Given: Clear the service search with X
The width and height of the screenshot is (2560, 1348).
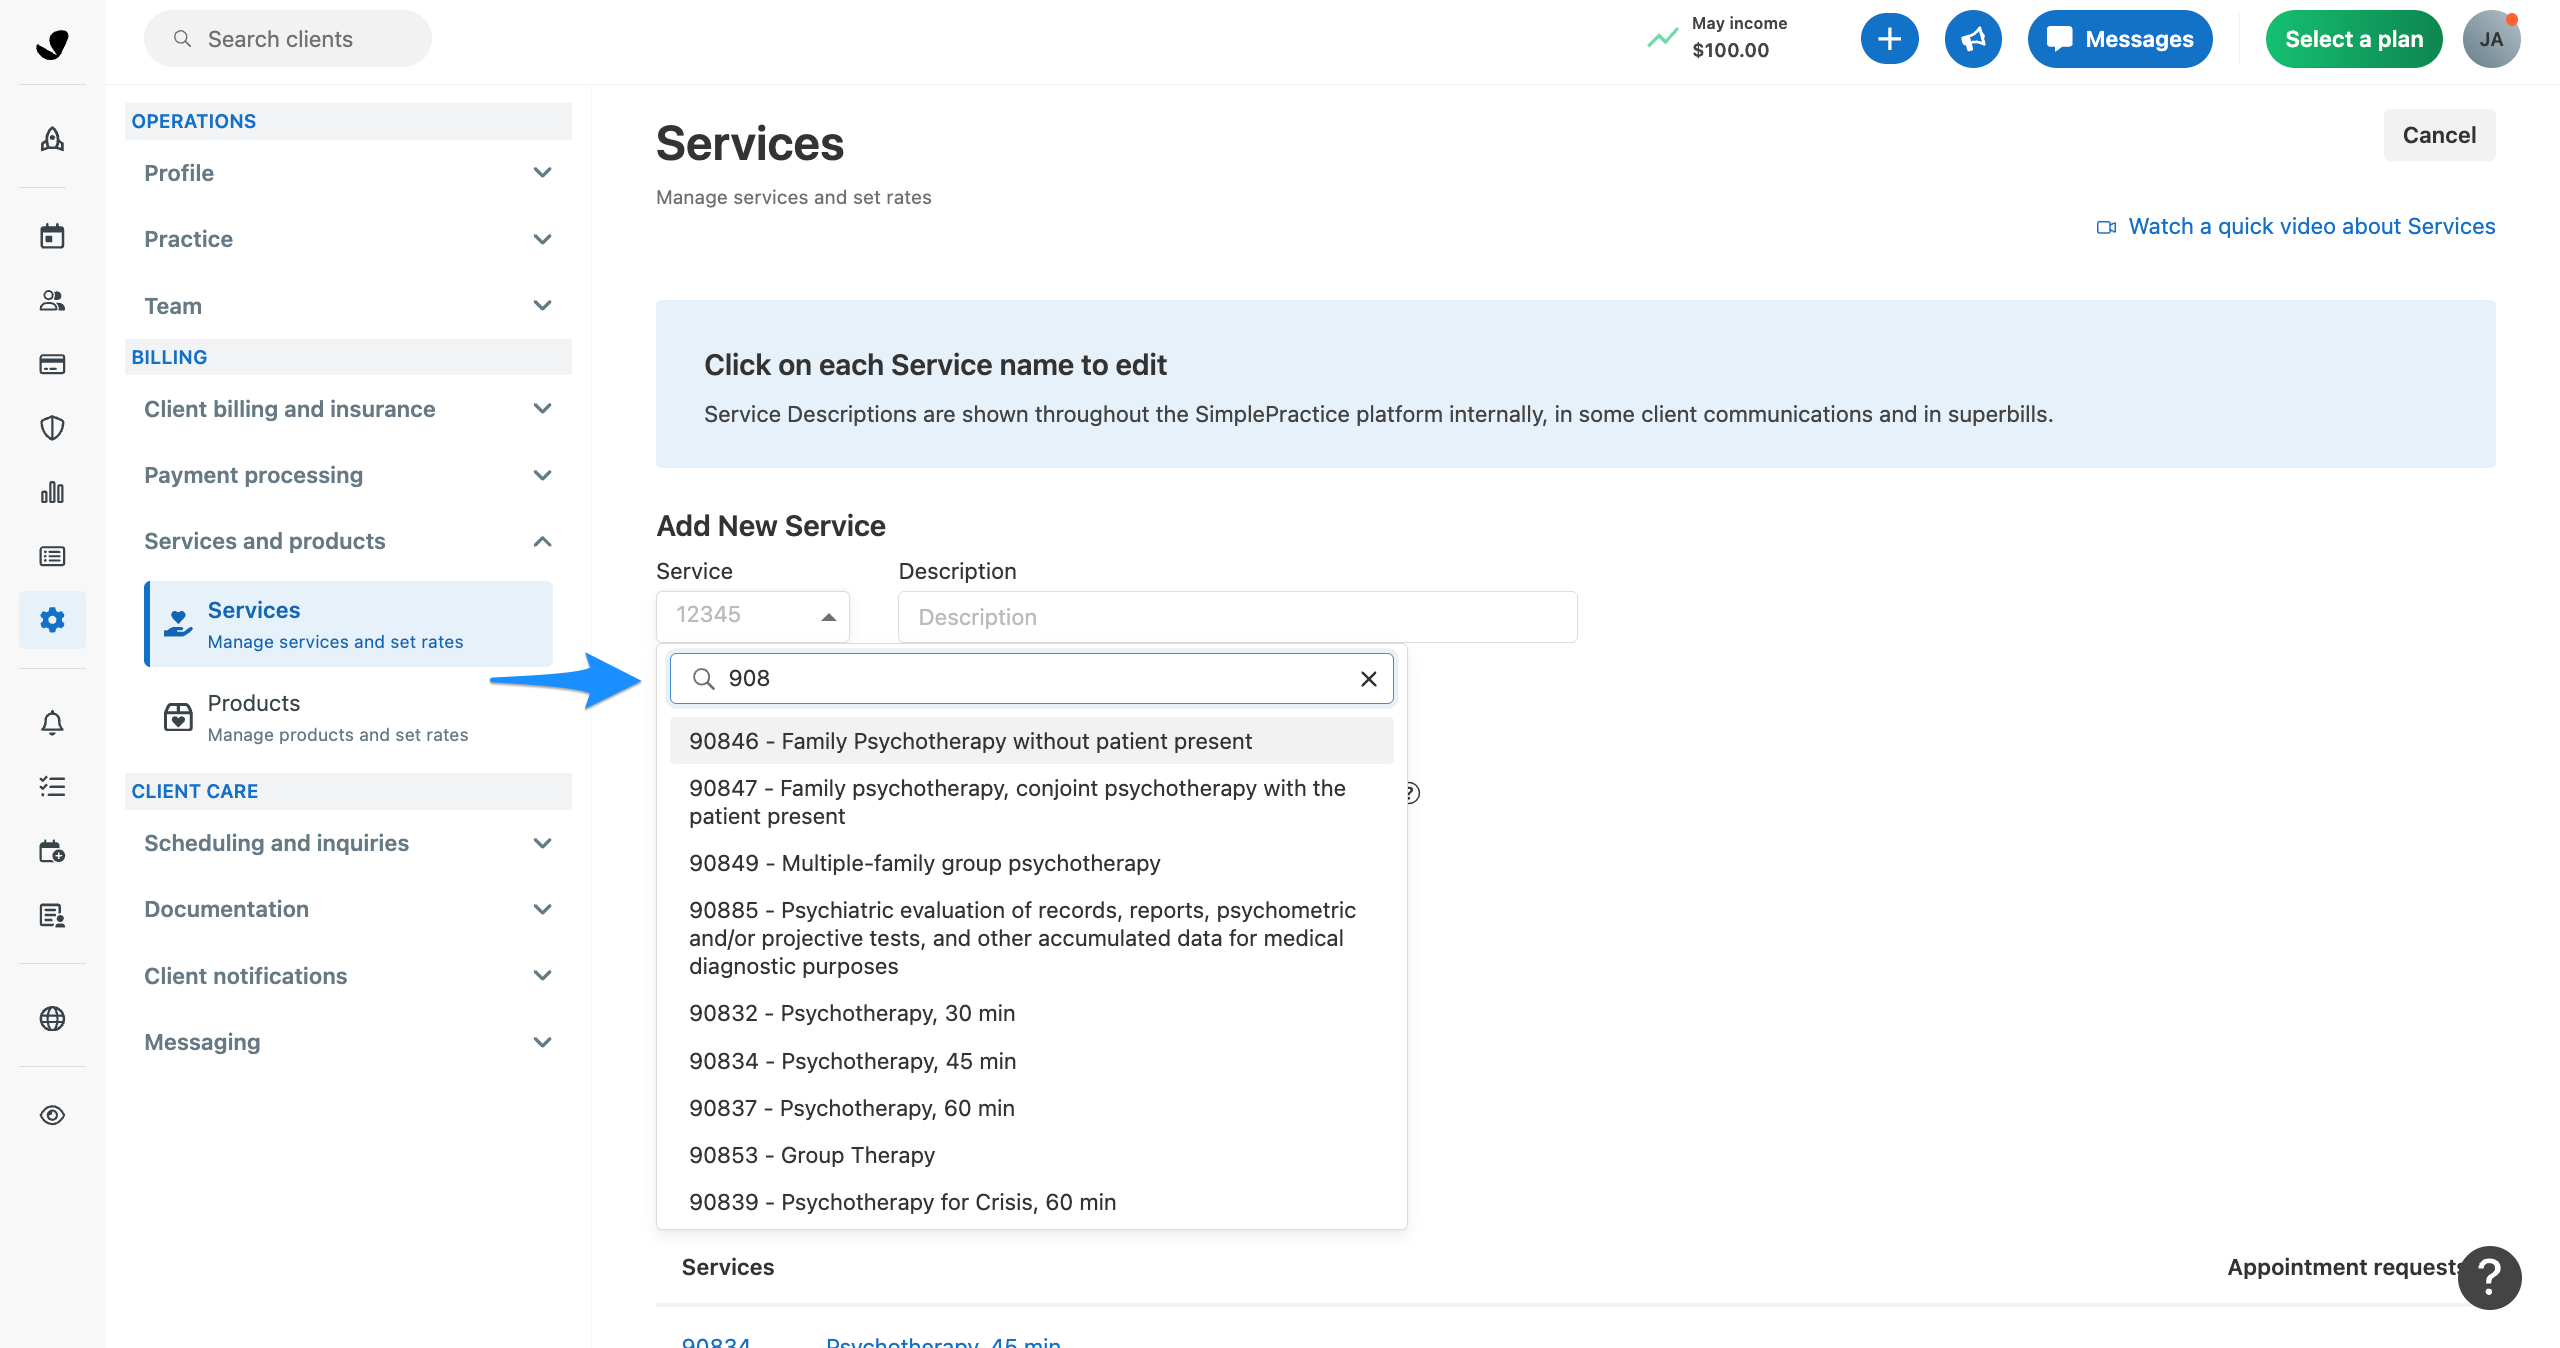Looking at the screenshot, I should (x=1369, y=679).
